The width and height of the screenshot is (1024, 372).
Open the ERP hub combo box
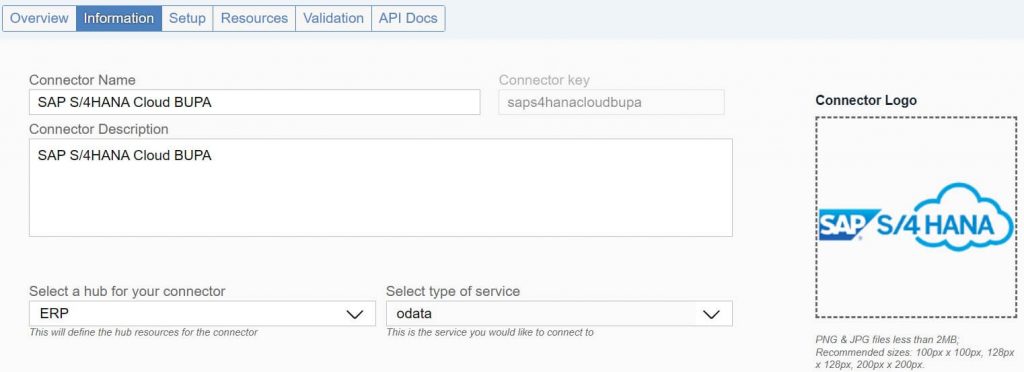(x=202, y=313)
